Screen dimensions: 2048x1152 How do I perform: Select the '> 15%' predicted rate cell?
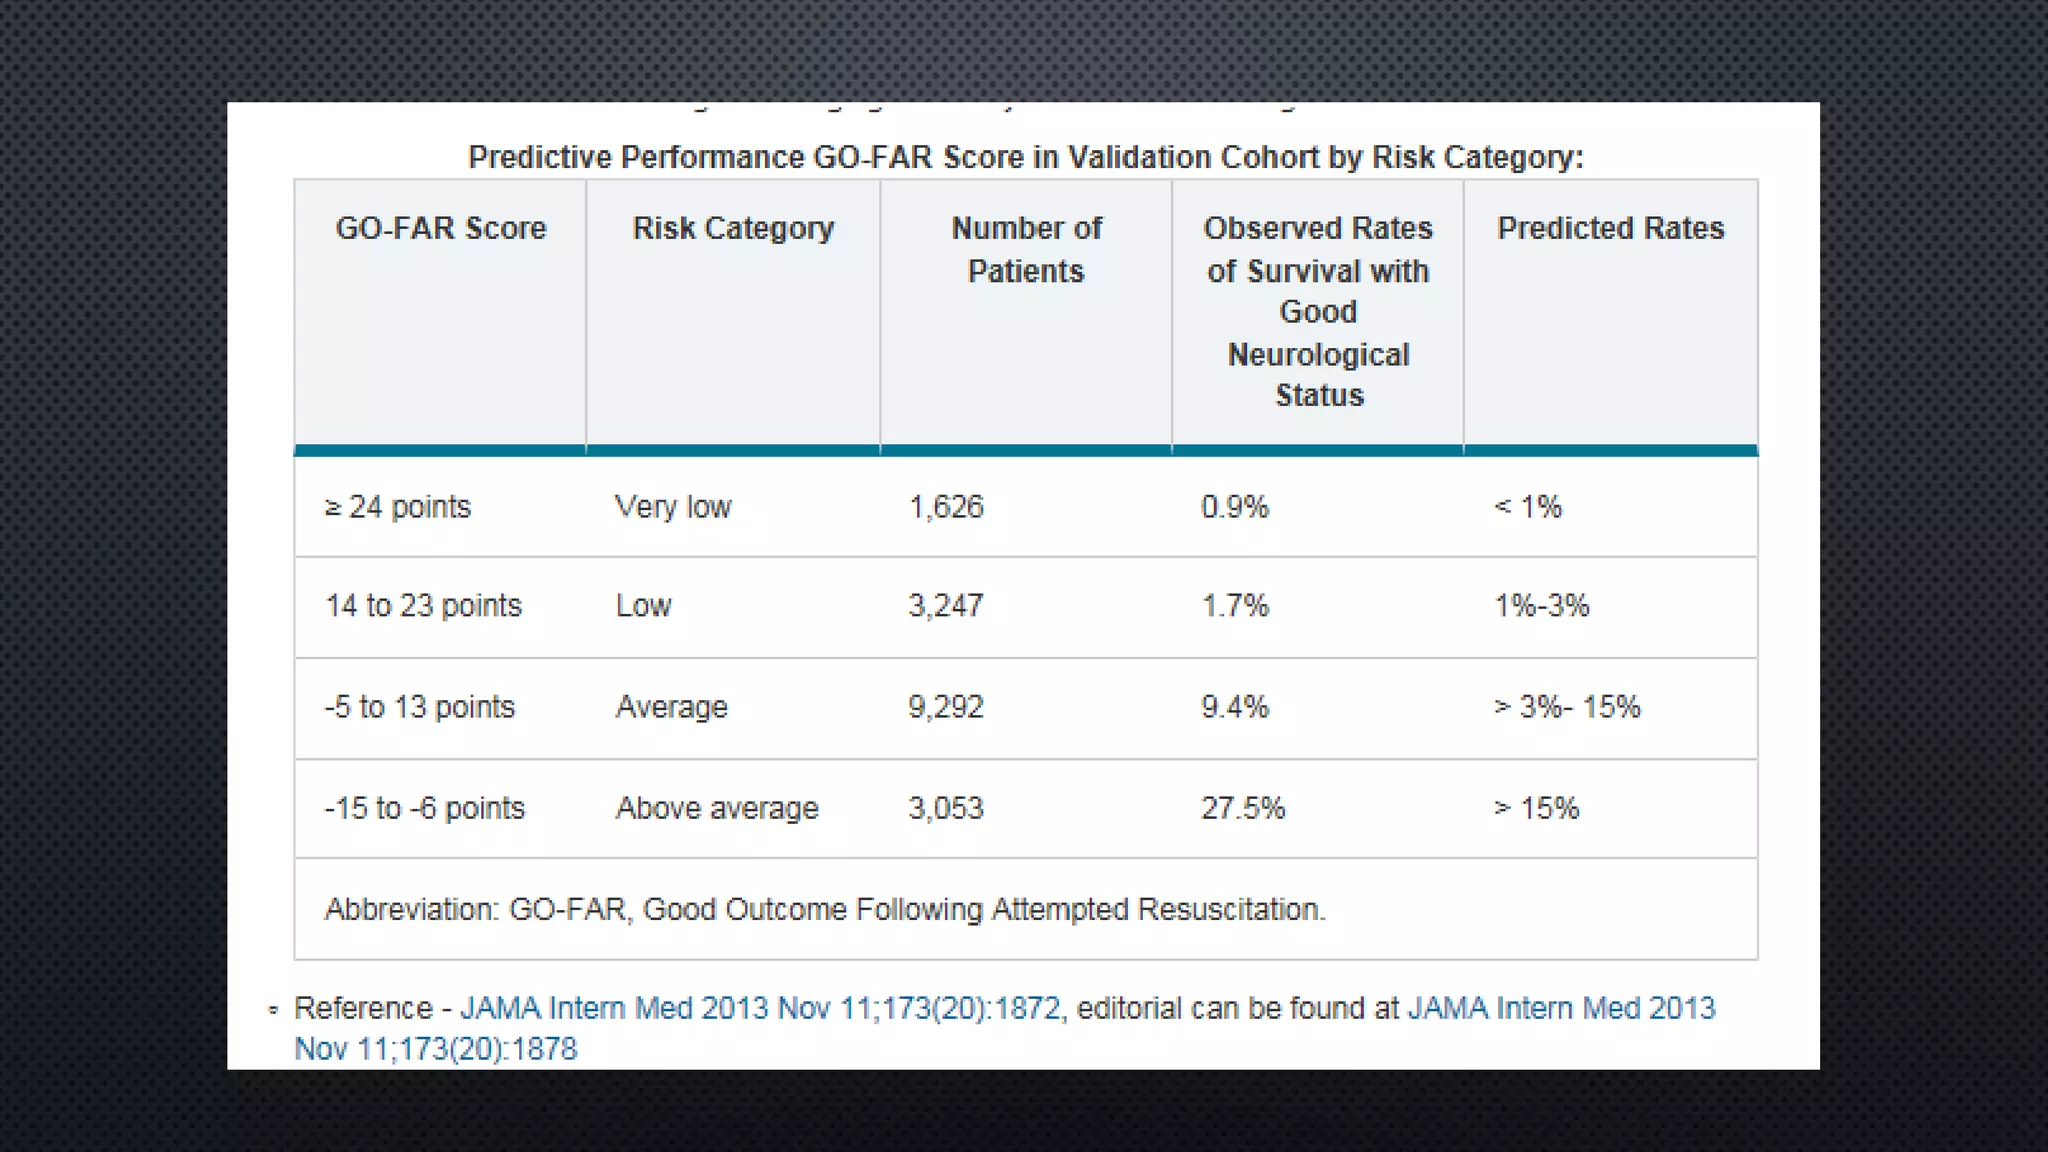(1536, 808)
